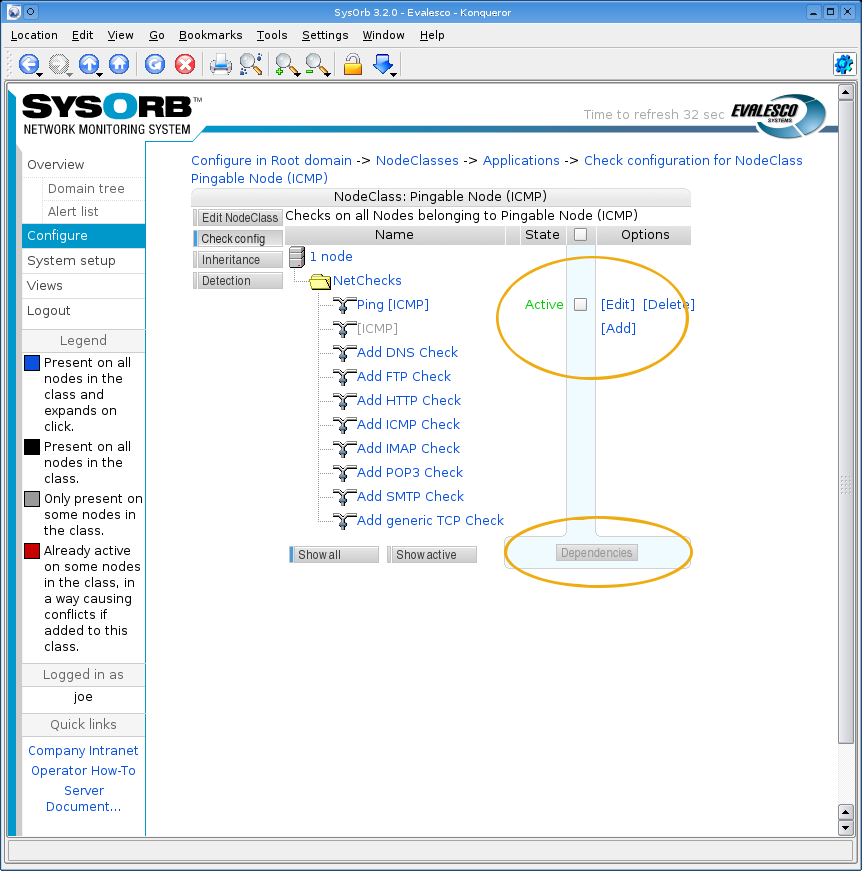Click the Show active button
Image resolution: width=862 pixels, height=871 pixels.
pos(432,554)
